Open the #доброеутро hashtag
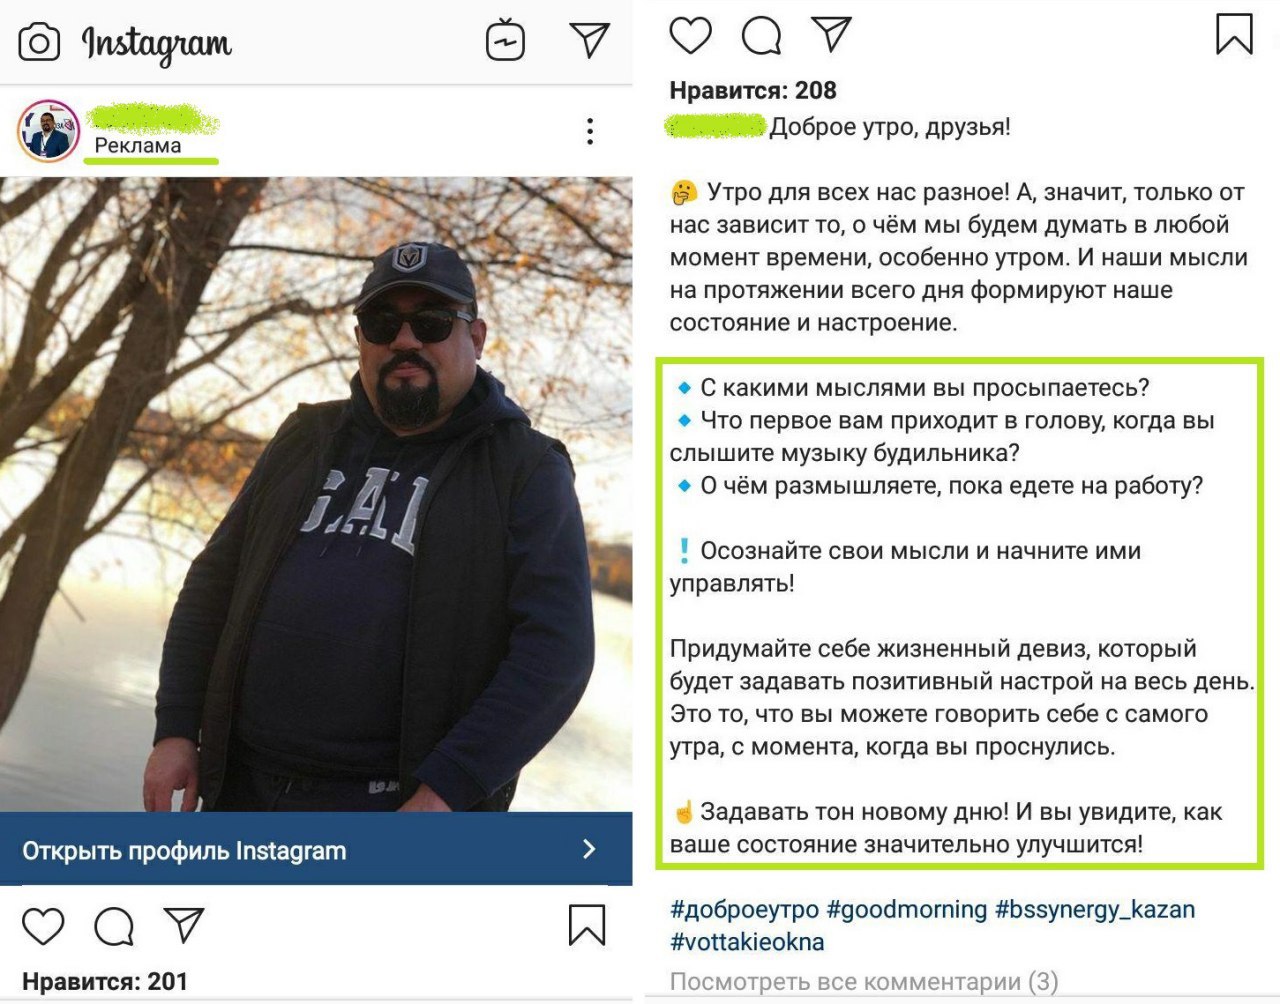Image resolution: width=1280 pixels, height=1004 pixels. click(744, 909)
